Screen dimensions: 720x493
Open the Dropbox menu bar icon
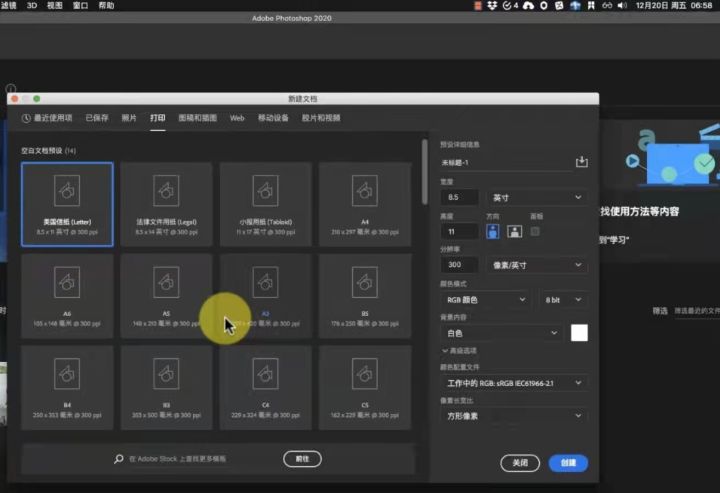(492, 6)
